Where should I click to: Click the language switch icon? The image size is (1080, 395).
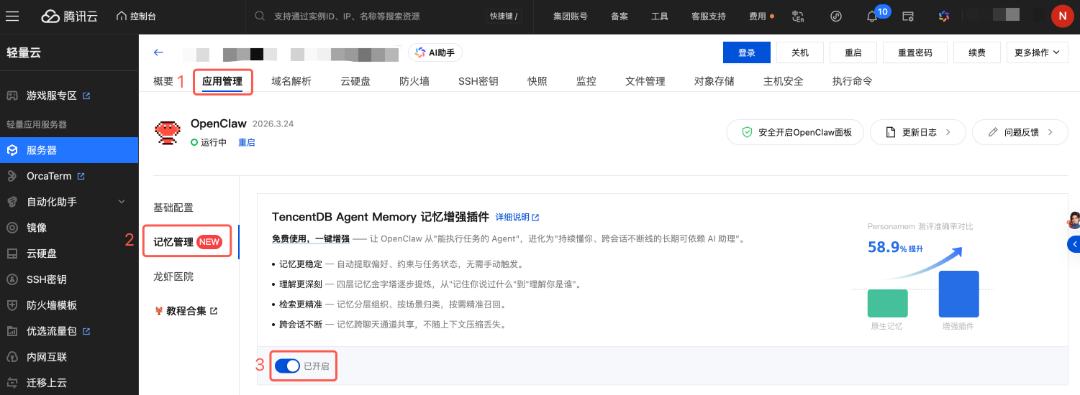799,16
